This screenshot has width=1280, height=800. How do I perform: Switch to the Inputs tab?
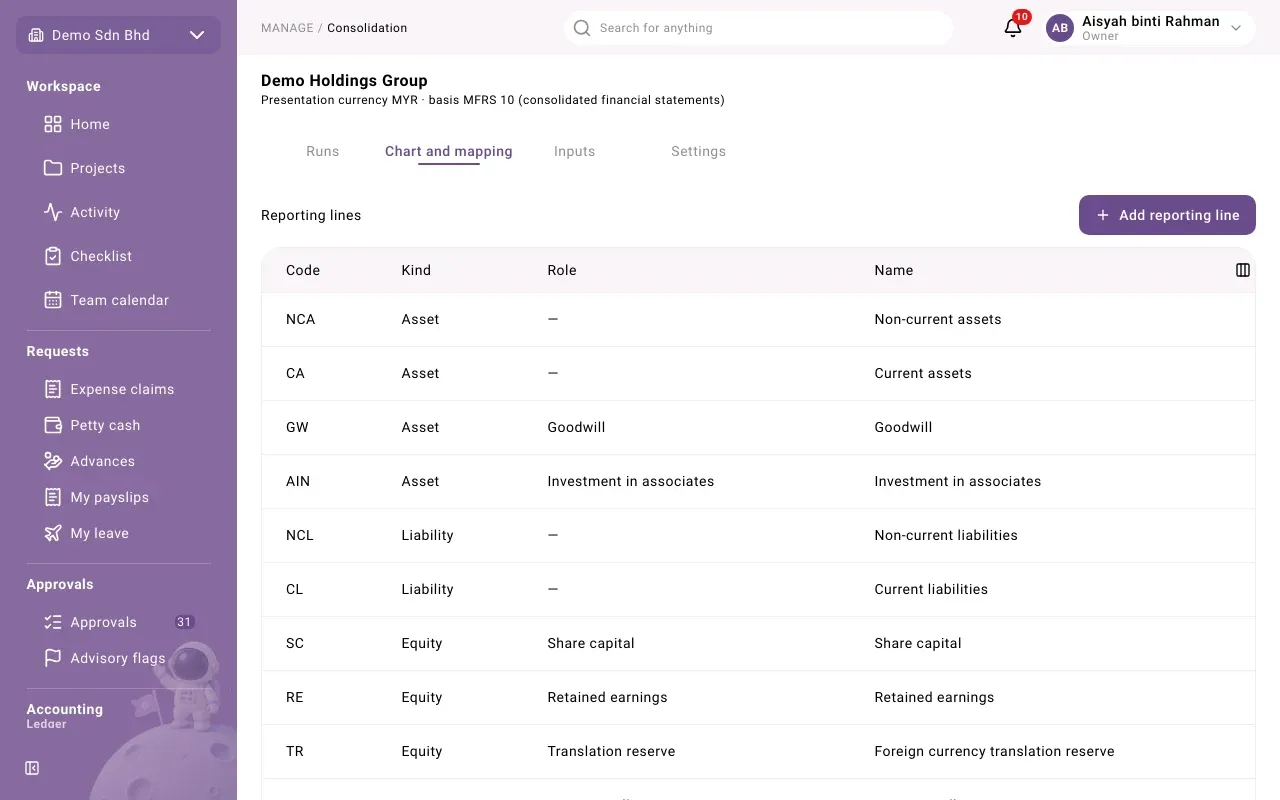click(575, 151)
